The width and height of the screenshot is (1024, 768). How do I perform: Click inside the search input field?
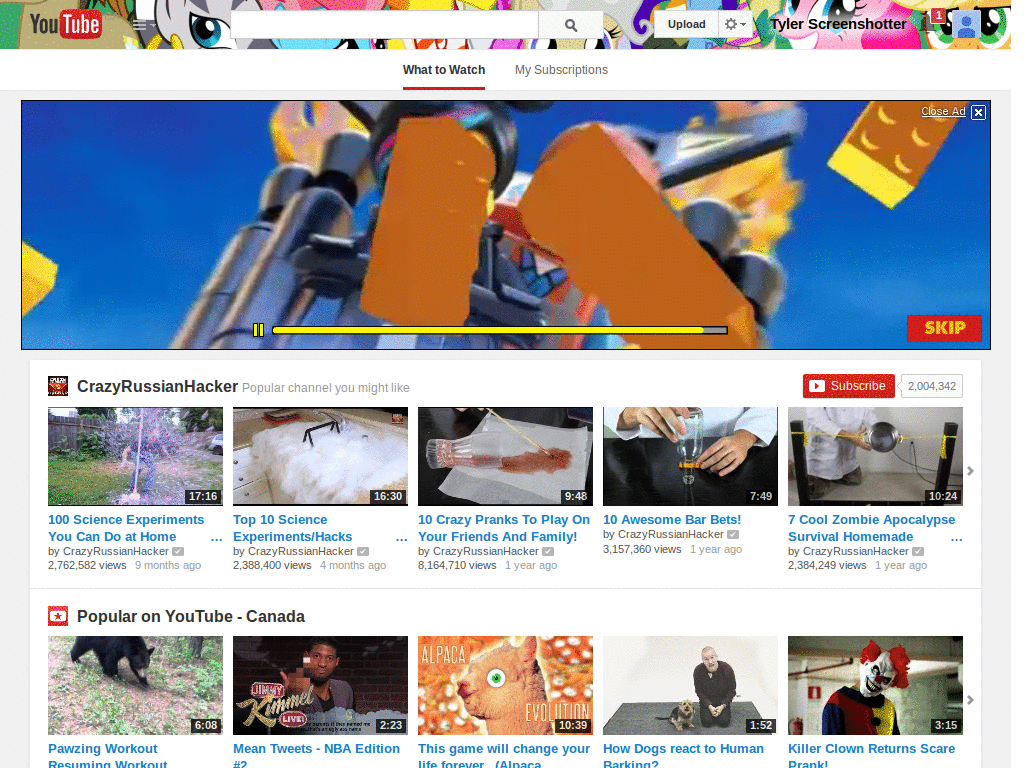[385, 25]
